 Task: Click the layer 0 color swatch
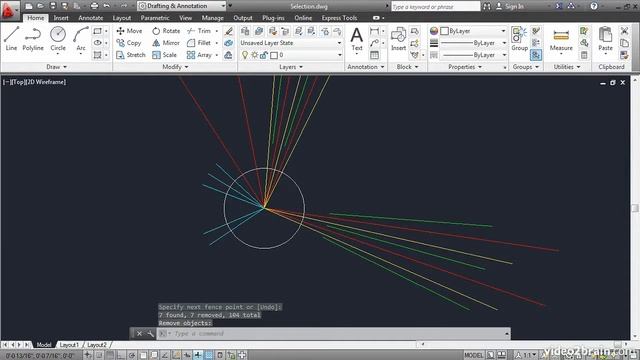(x=274, y=55)
